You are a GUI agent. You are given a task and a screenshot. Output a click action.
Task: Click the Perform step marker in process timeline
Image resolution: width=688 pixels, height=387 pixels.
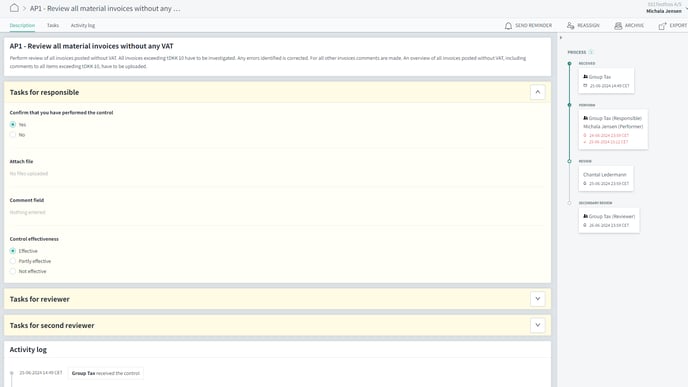tap(570, 105)
